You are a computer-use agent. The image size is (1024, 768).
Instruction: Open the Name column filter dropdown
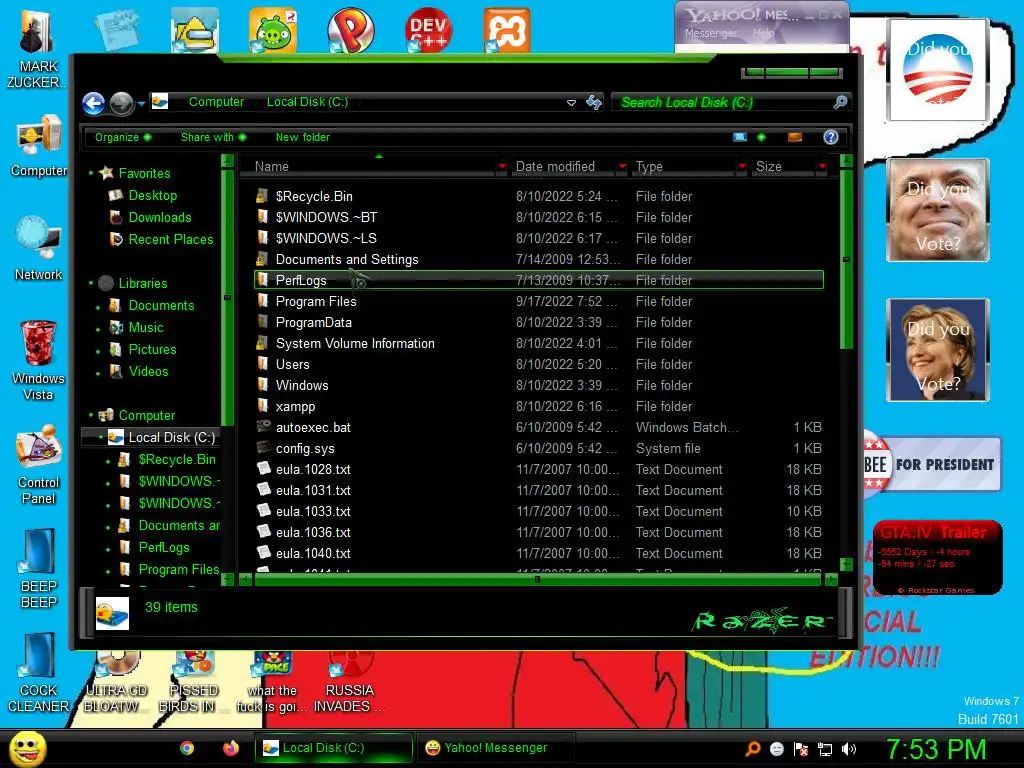tap(502, 167)
